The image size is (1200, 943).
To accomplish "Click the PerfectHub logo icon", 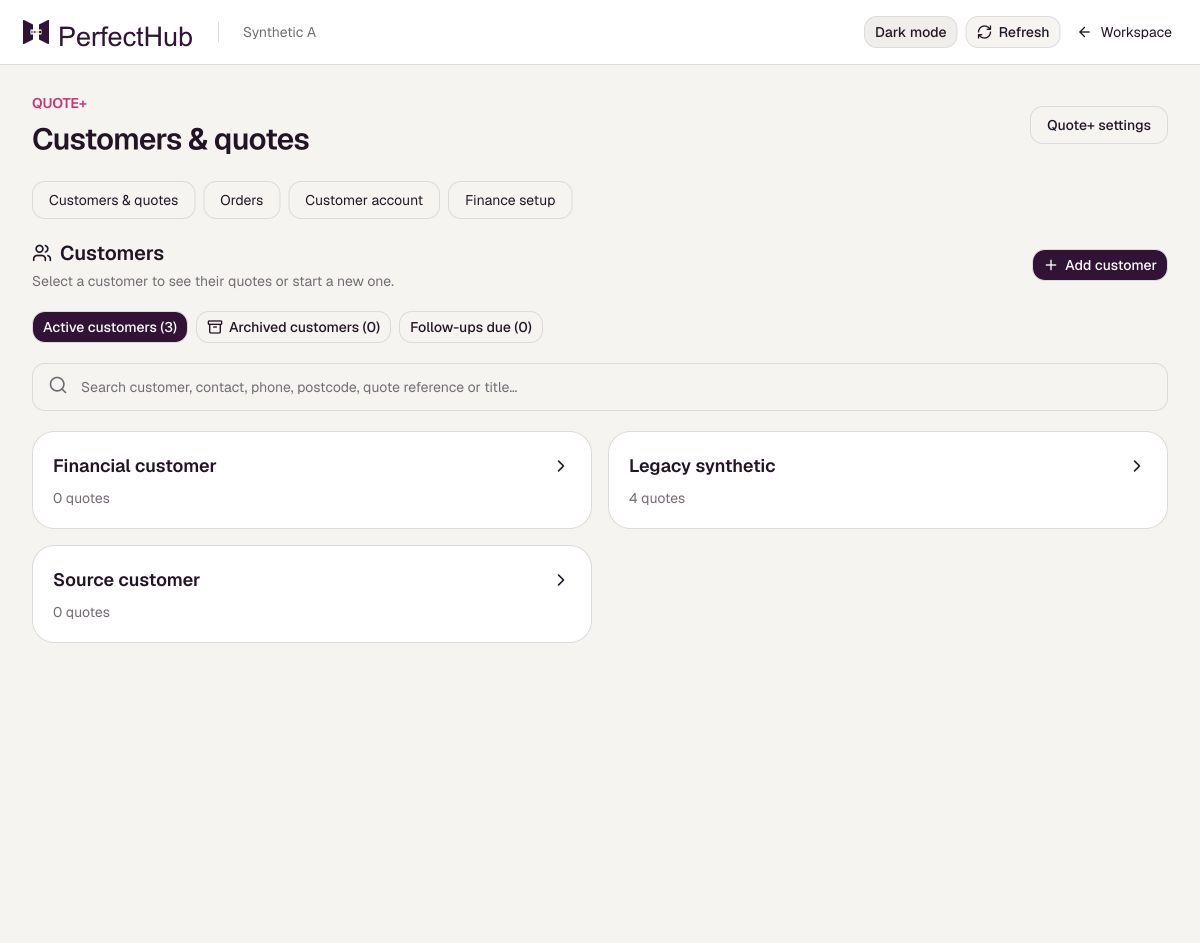I will (x=36, y=32).
